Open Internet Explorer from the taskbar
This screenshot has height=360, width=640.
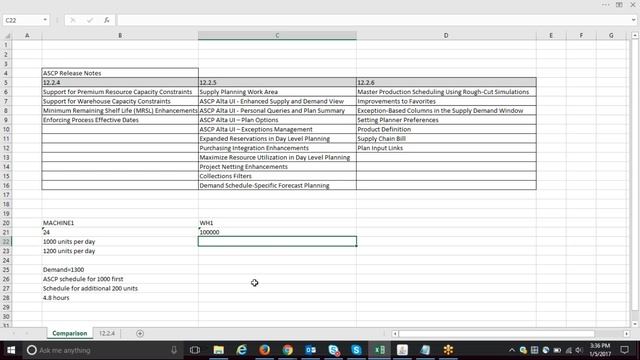click(242, 350)
